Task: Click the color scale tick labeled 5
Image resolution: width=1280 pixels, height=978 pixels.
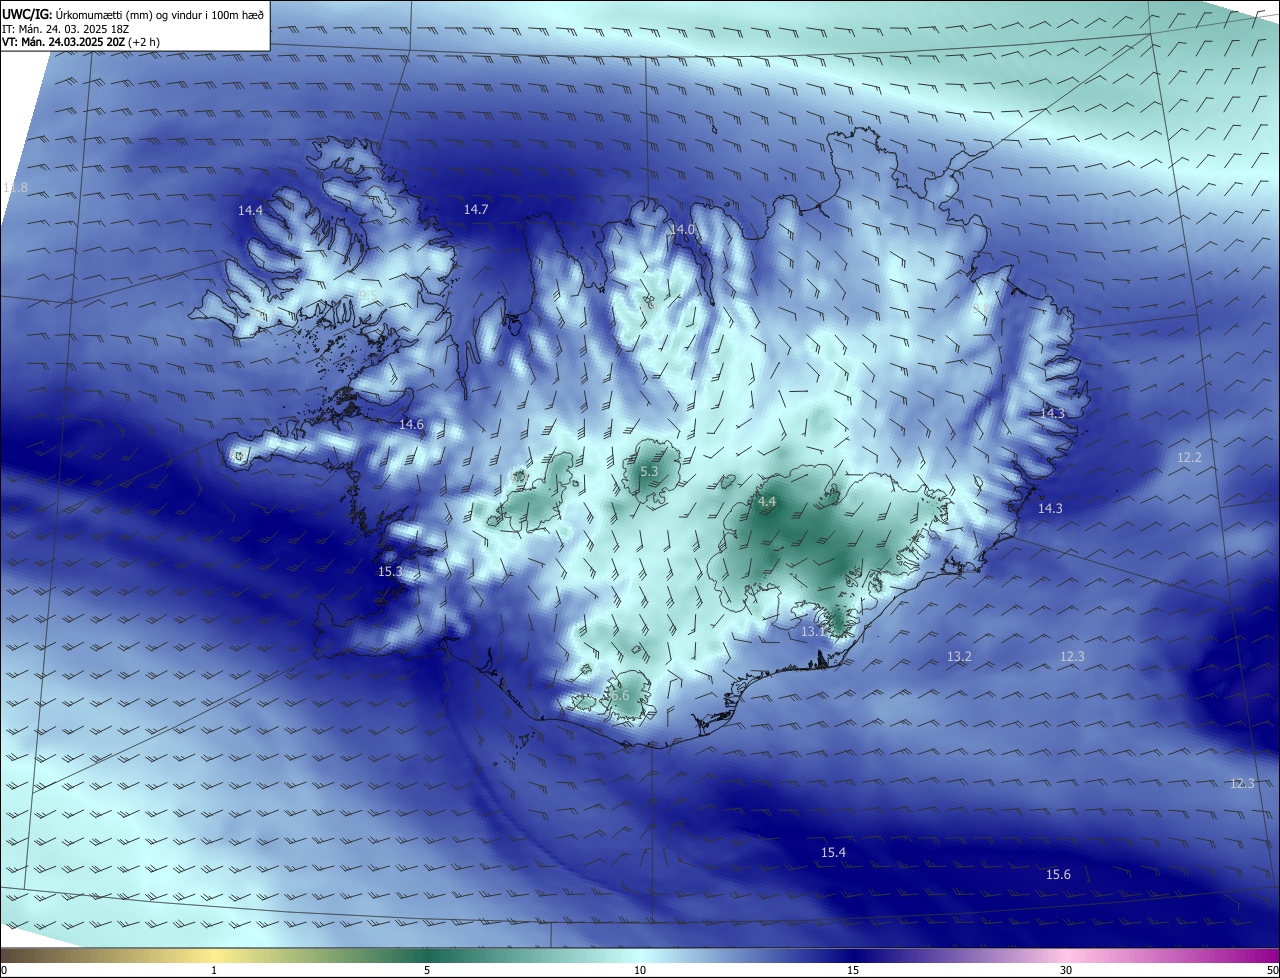Action: (427, 970)
